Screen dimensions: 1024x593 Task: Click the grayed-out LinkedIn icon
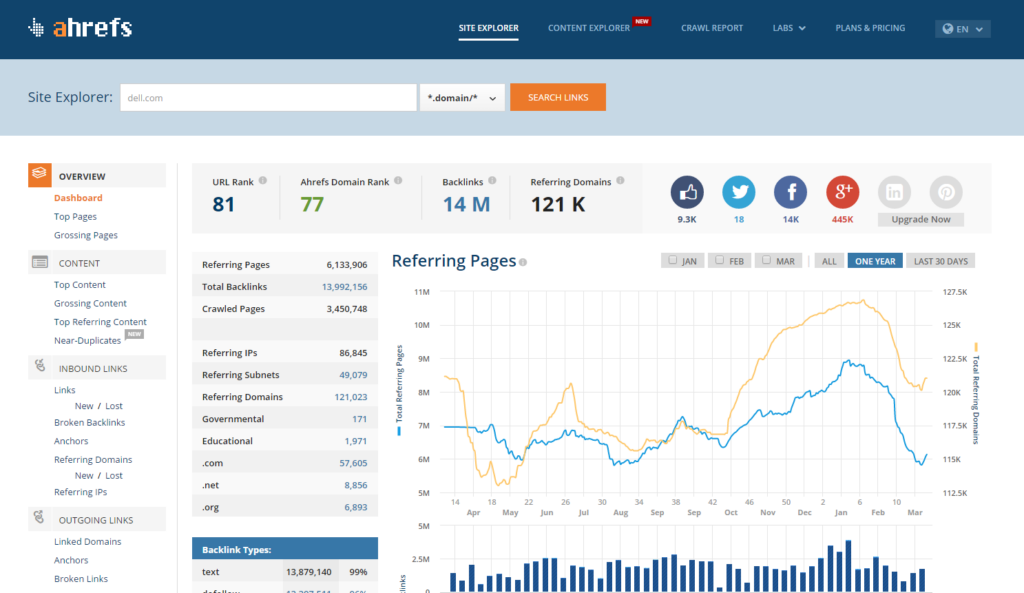click(894, 192)
